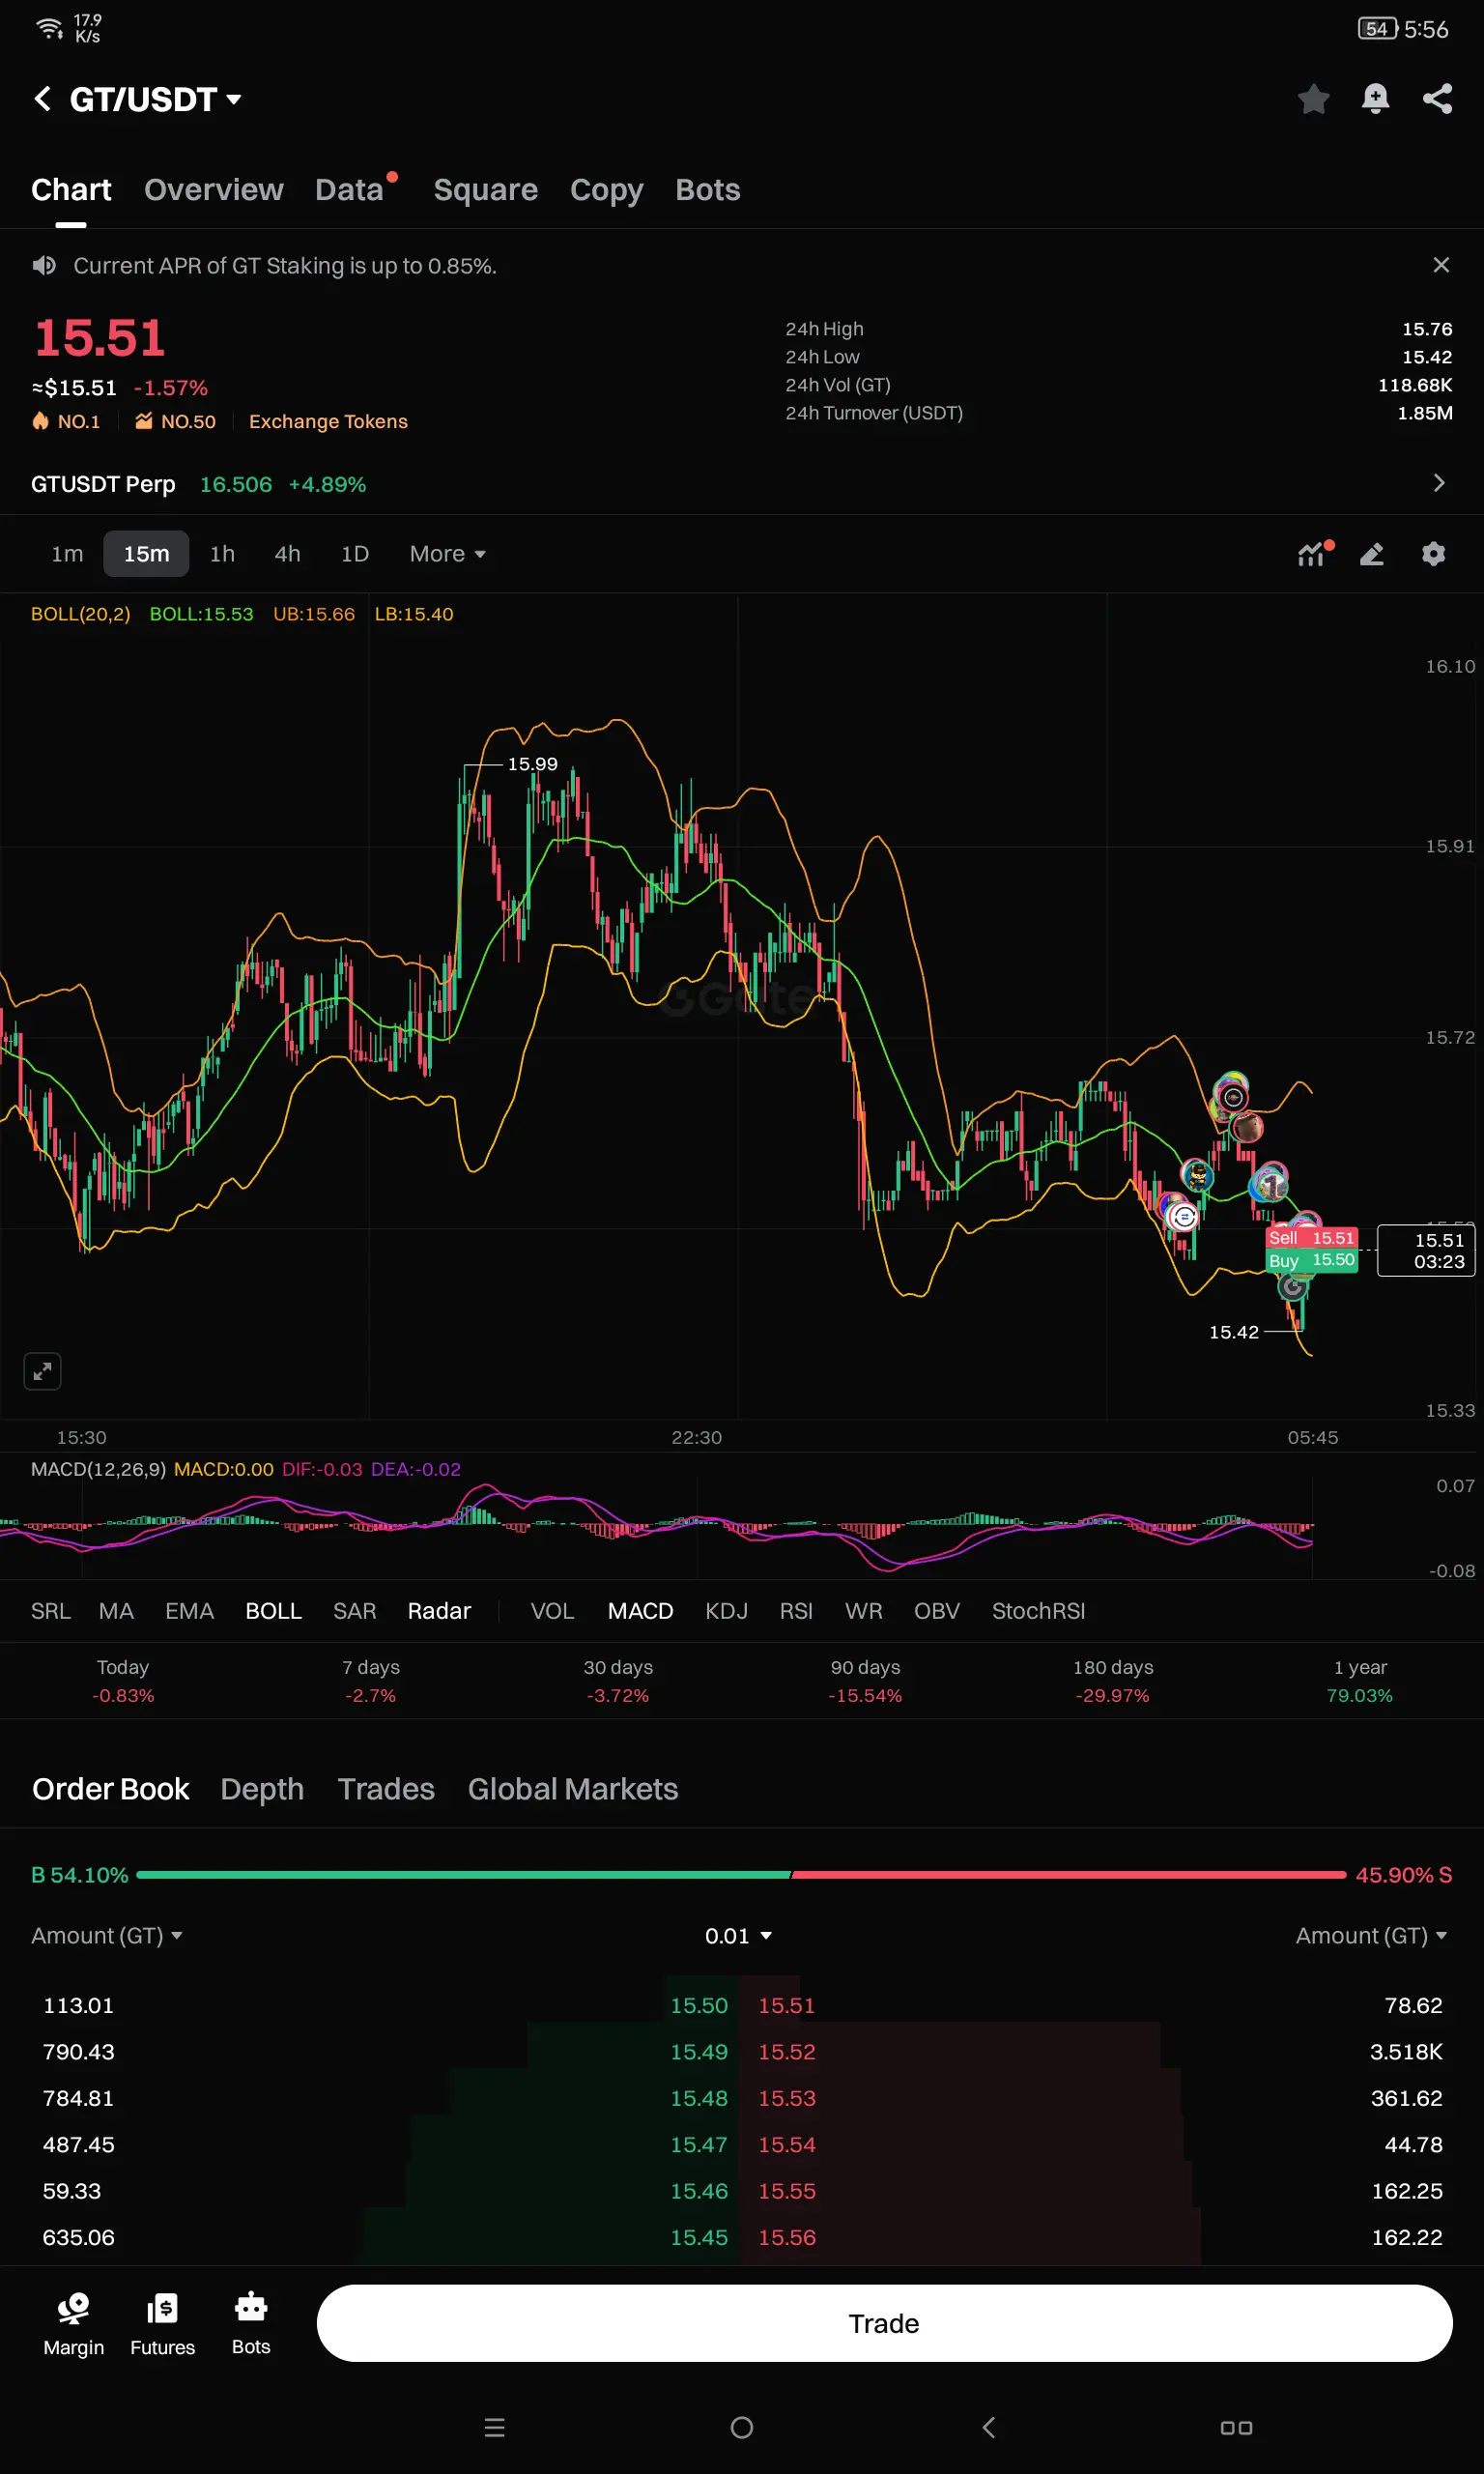Open the GT/USDT pair selector dropdown
The width and height of the screenshot is (1484, 2474).
[155, 99]
